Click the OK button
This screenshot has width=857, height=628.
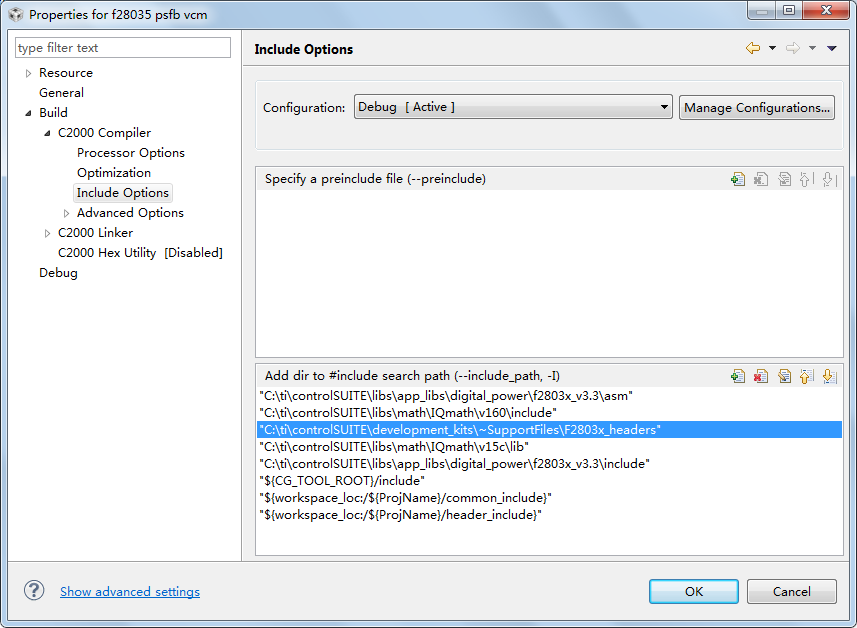tap(693, 591)
